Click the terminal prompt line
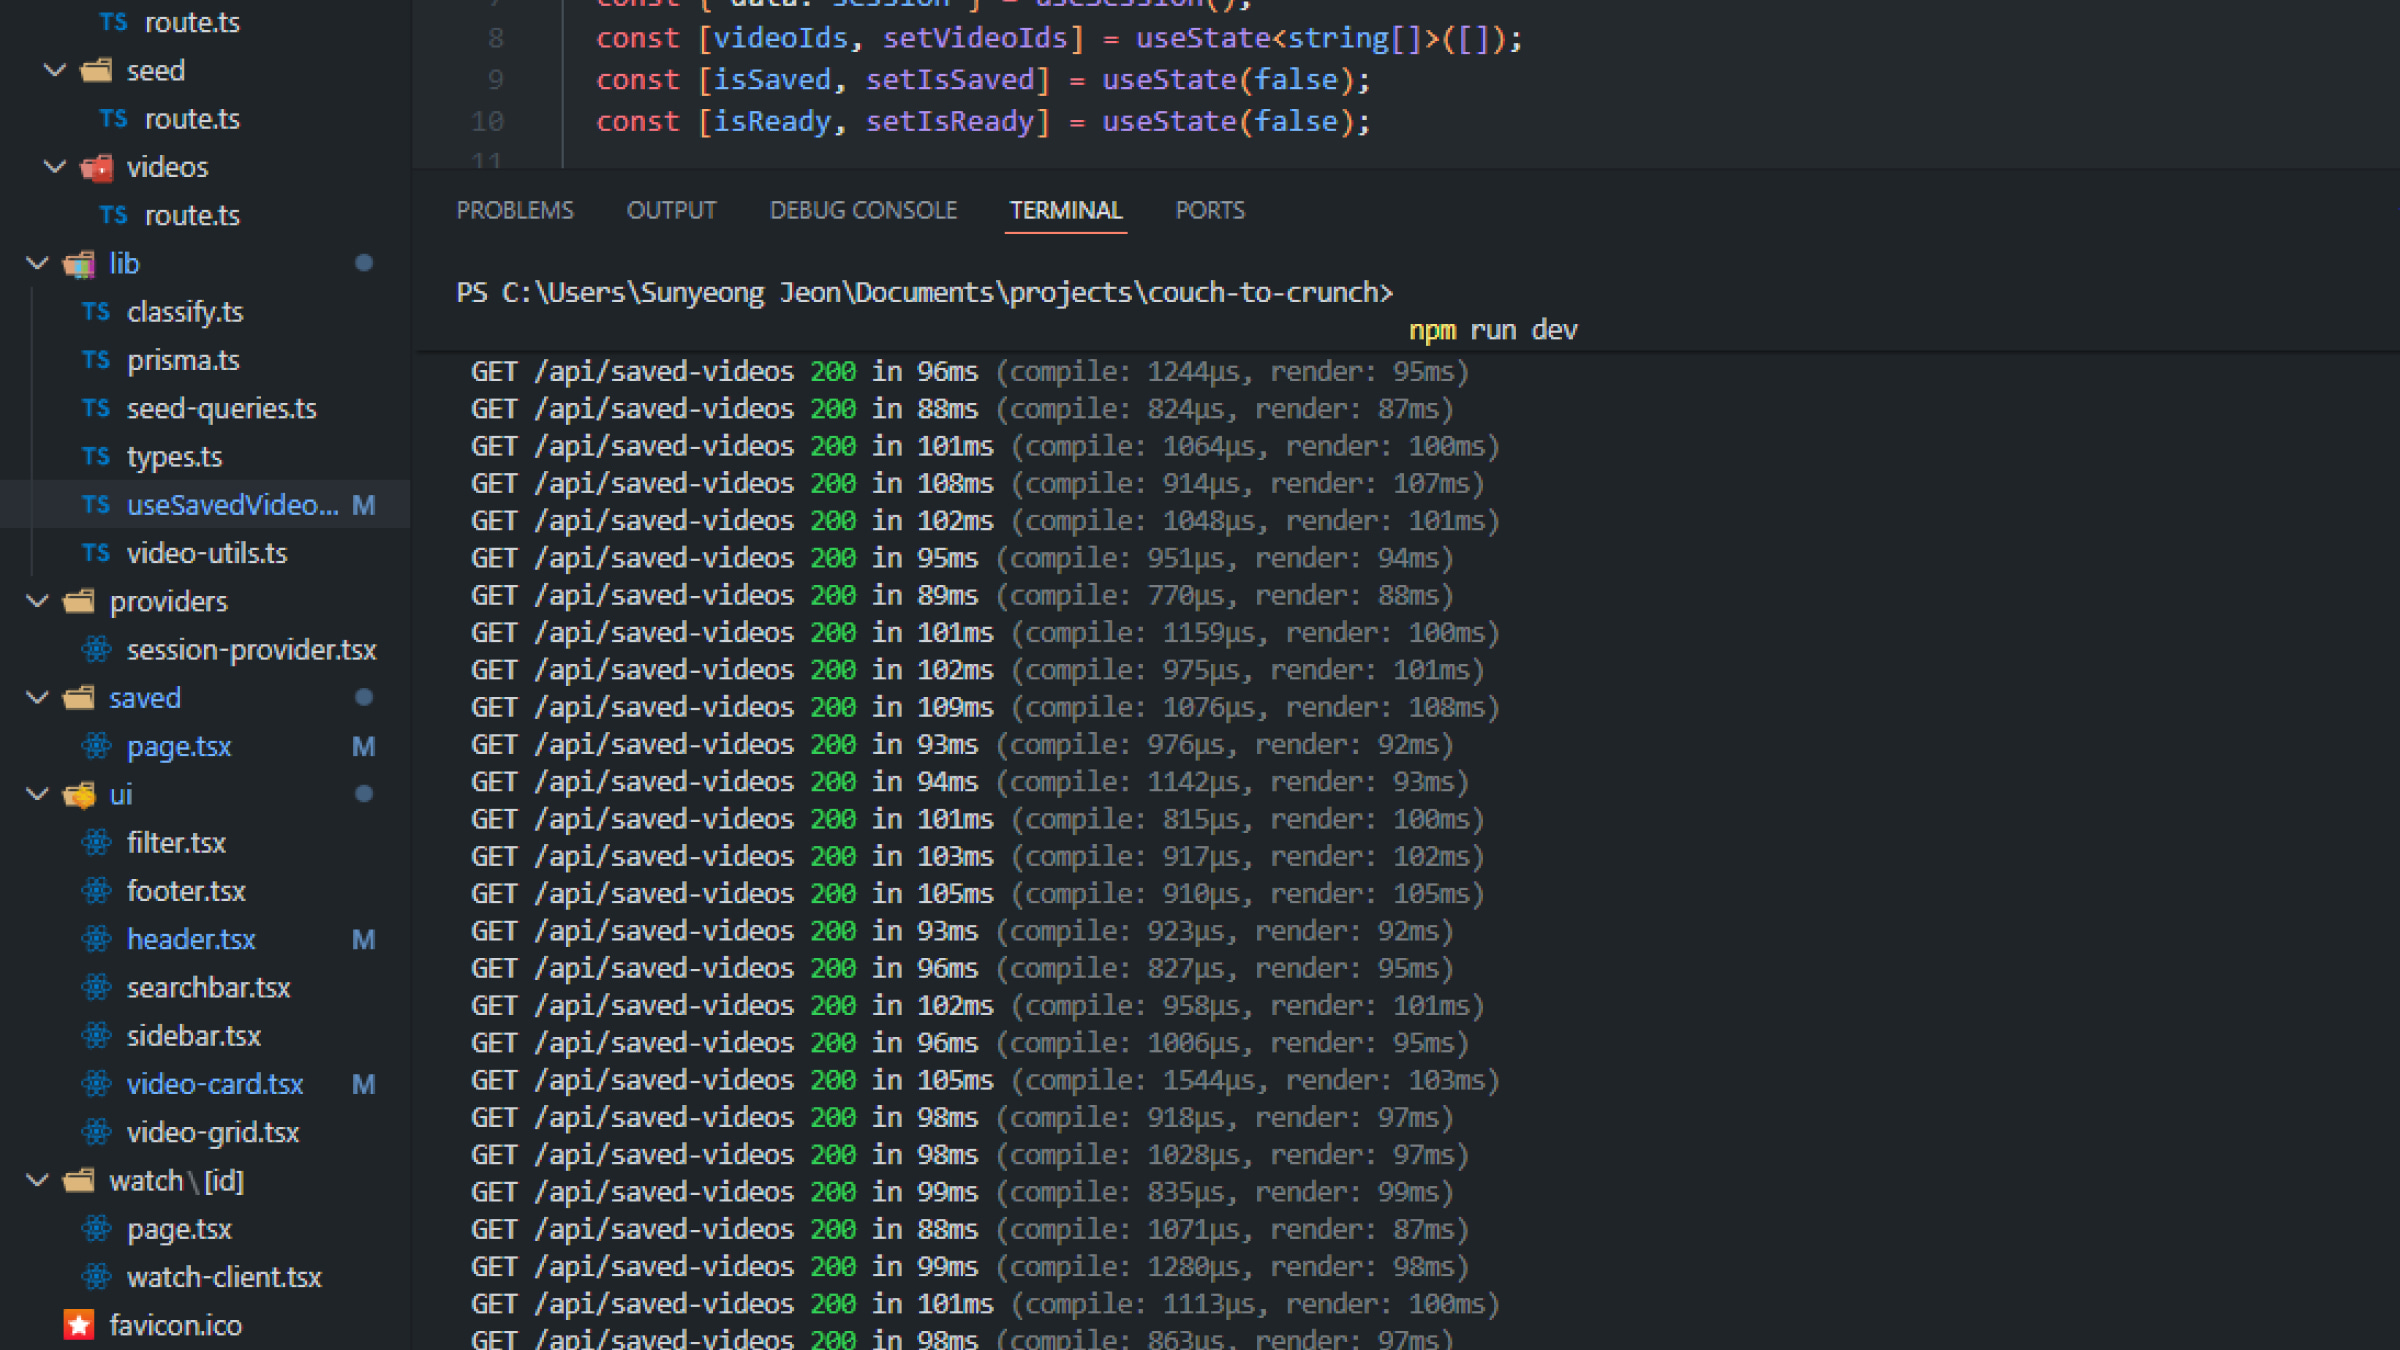2400x1350 pixels. pos(924,293)
